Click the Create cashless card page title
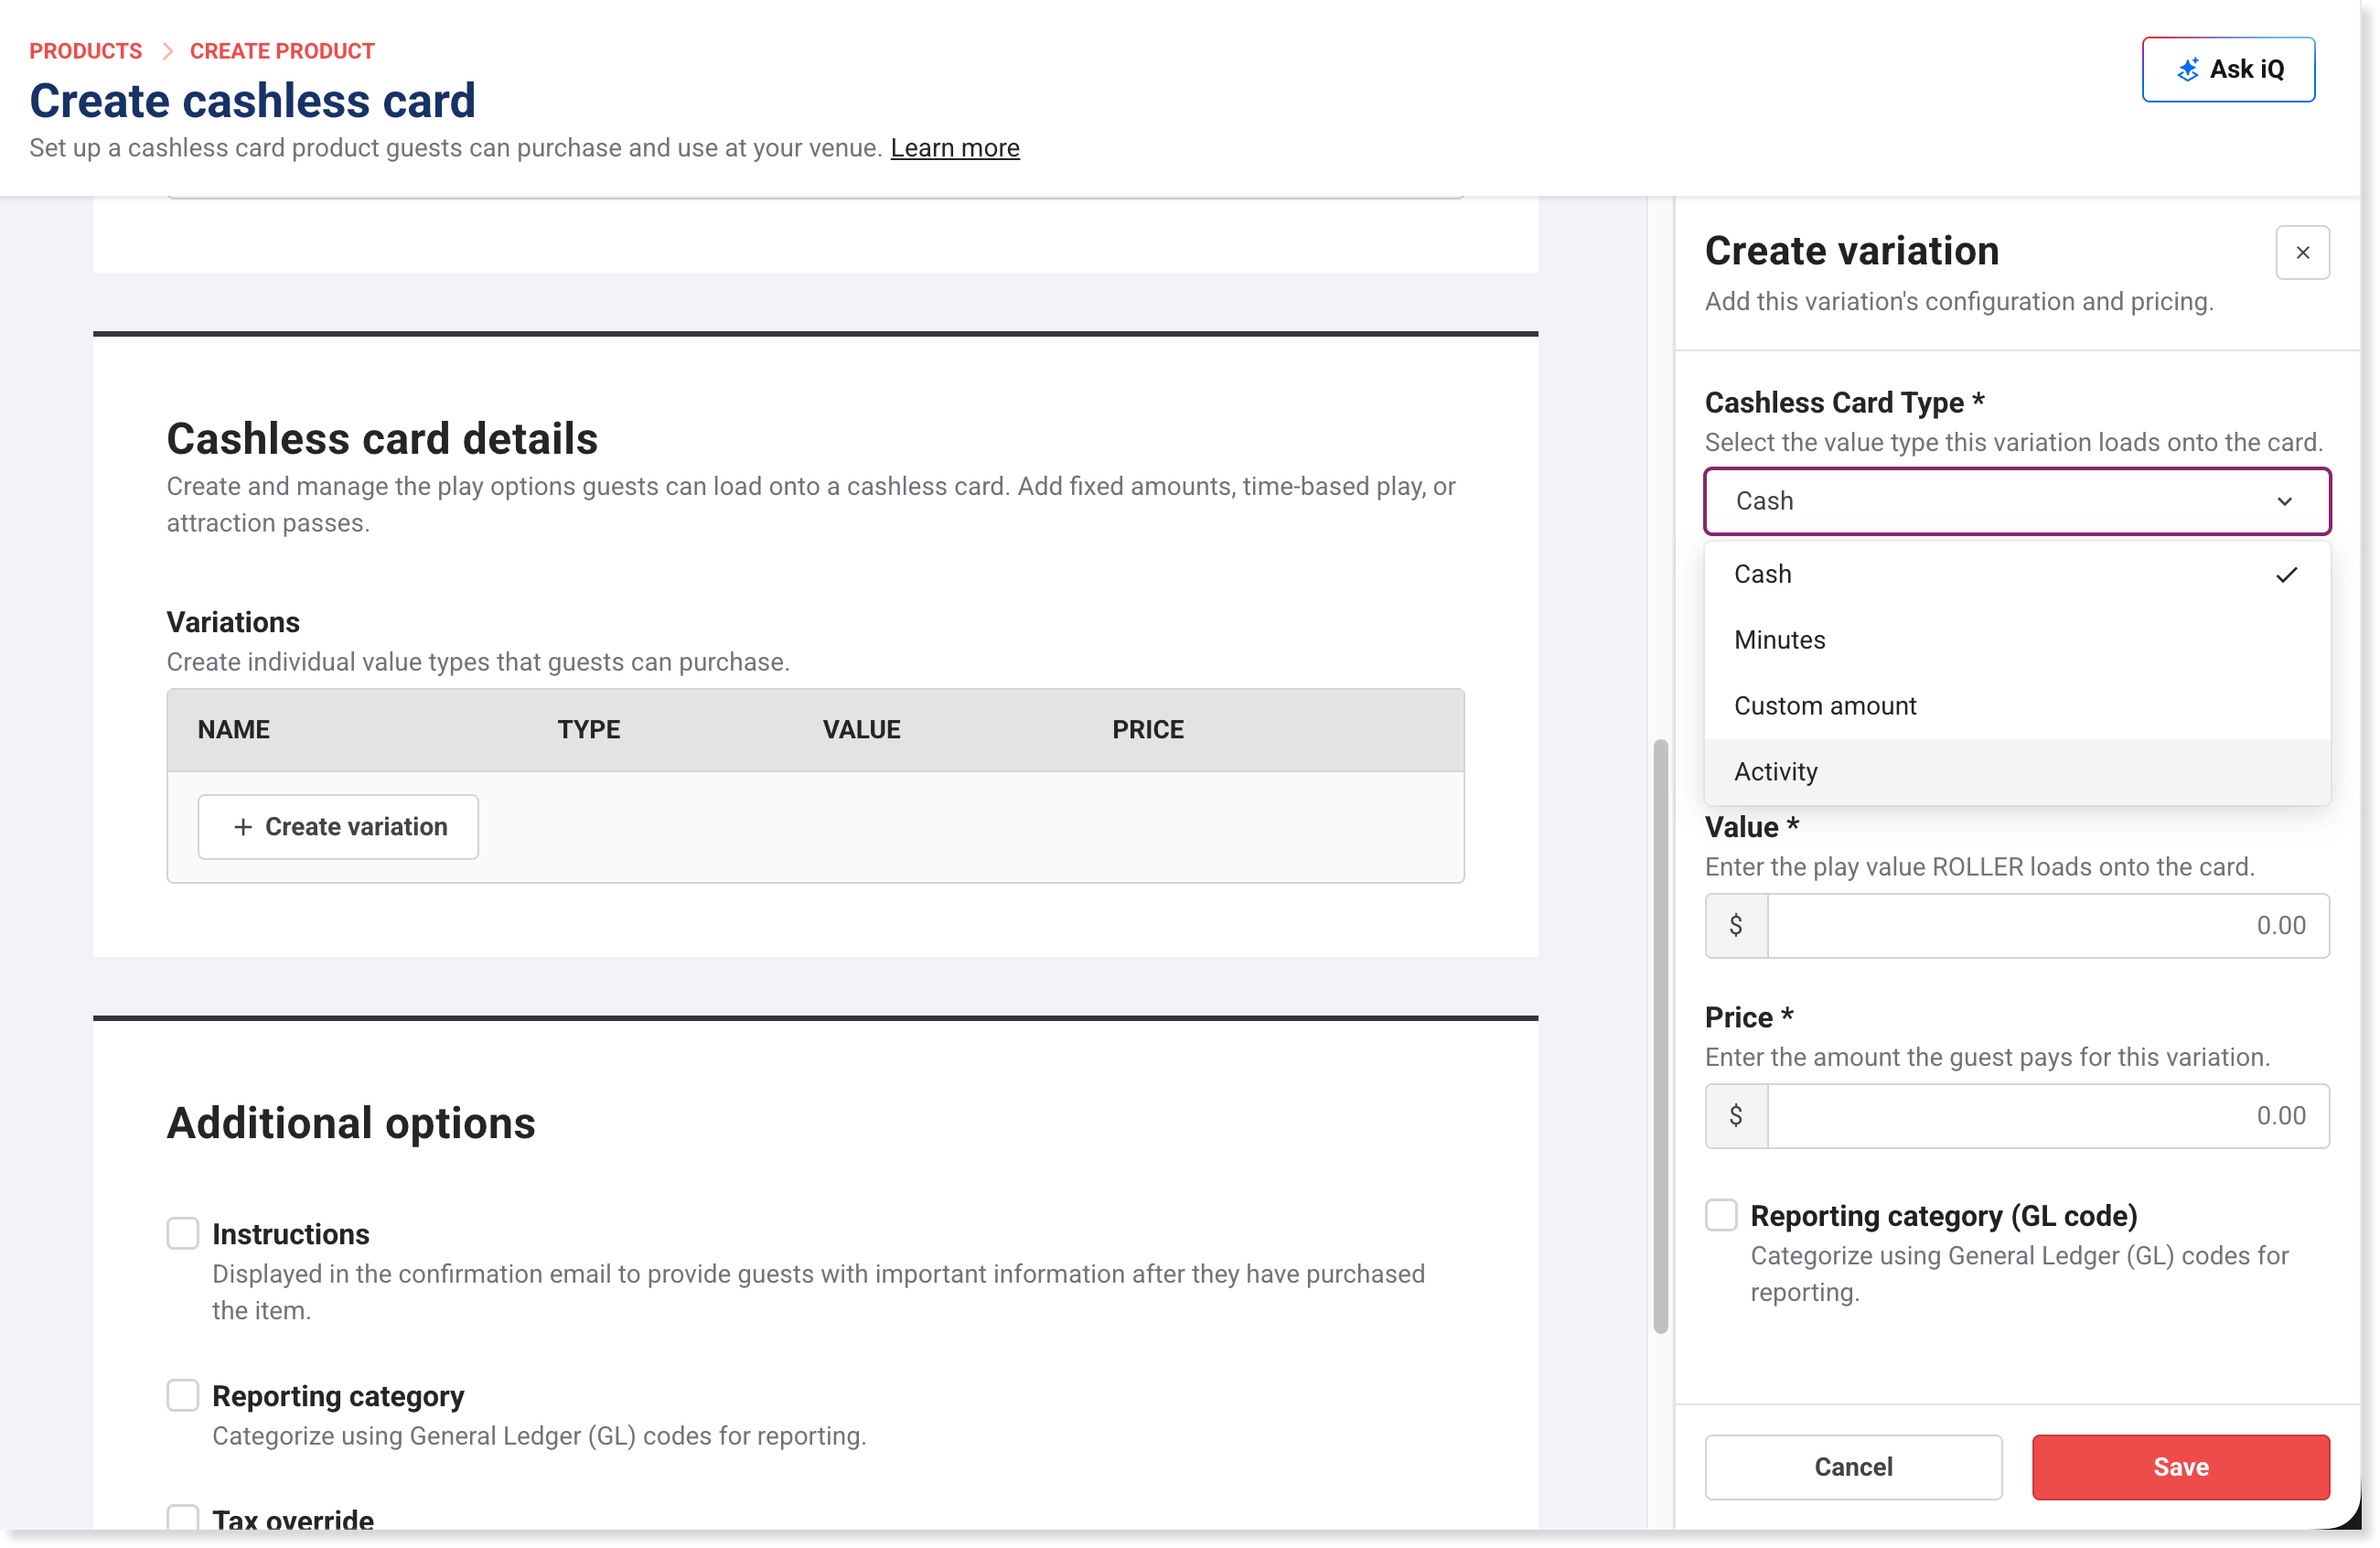Viewport: 2380px width, 1548px height. pos(252,100)
